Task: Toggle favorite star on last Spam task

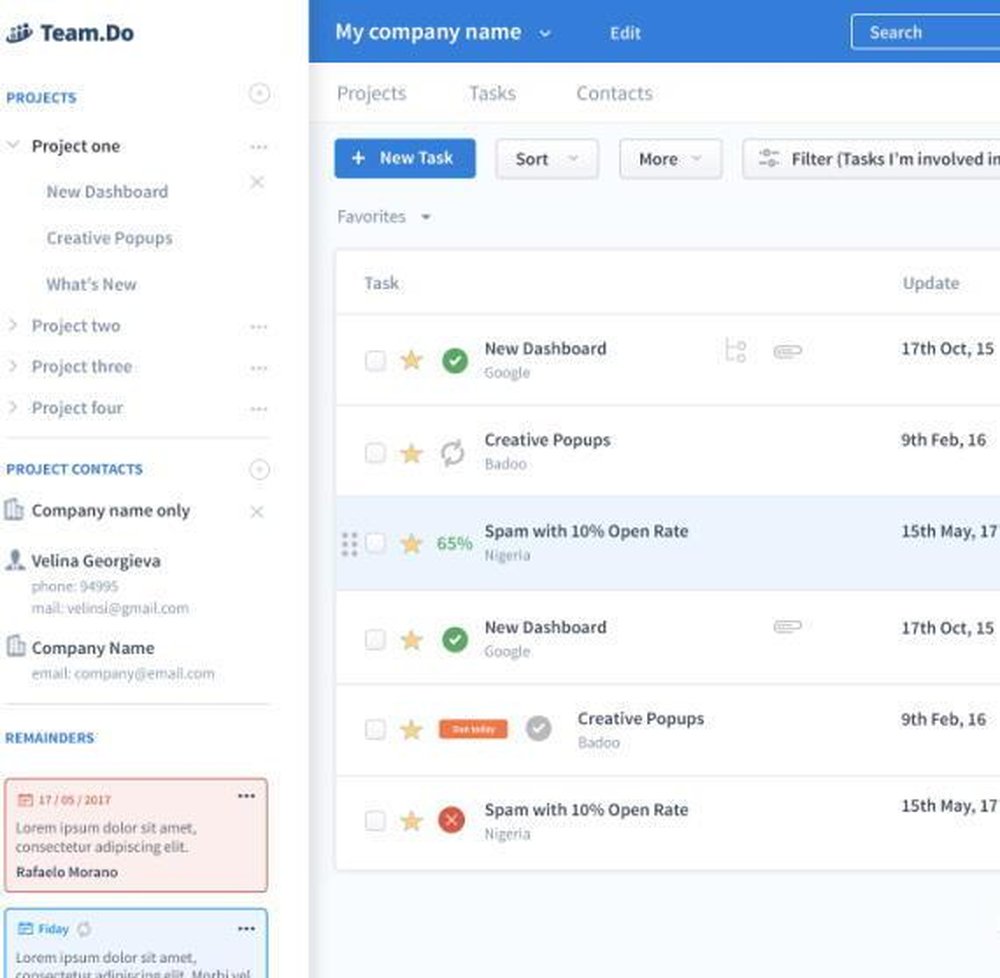Action: [x=411, y=821]
